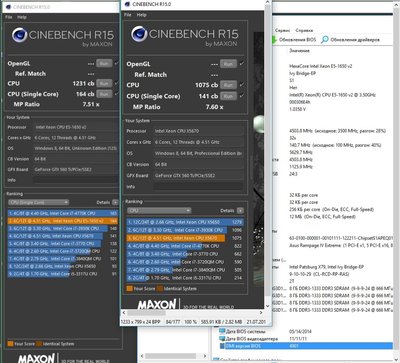Open ranking Details in the left Cinebench window
This screenshot has width=400, height=363.
115,202
